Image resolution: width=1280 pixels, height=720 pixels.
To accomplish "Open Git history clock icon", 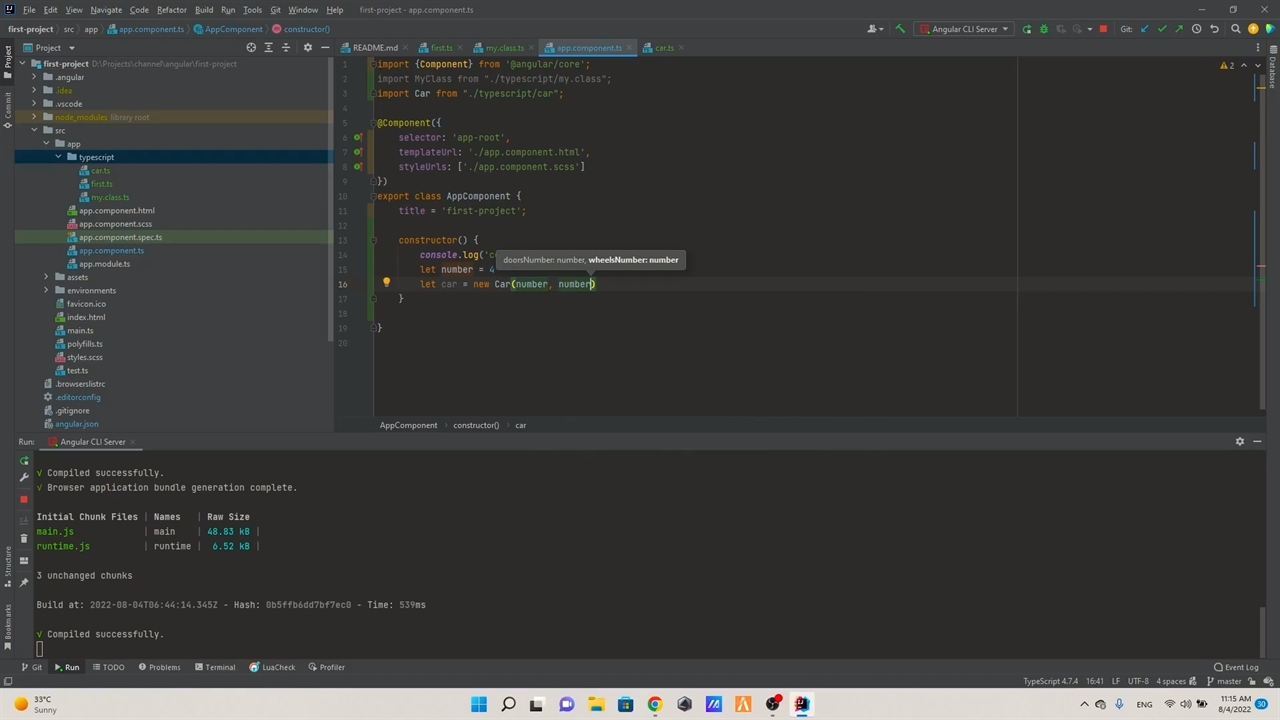I will [x=1196, y=29].
